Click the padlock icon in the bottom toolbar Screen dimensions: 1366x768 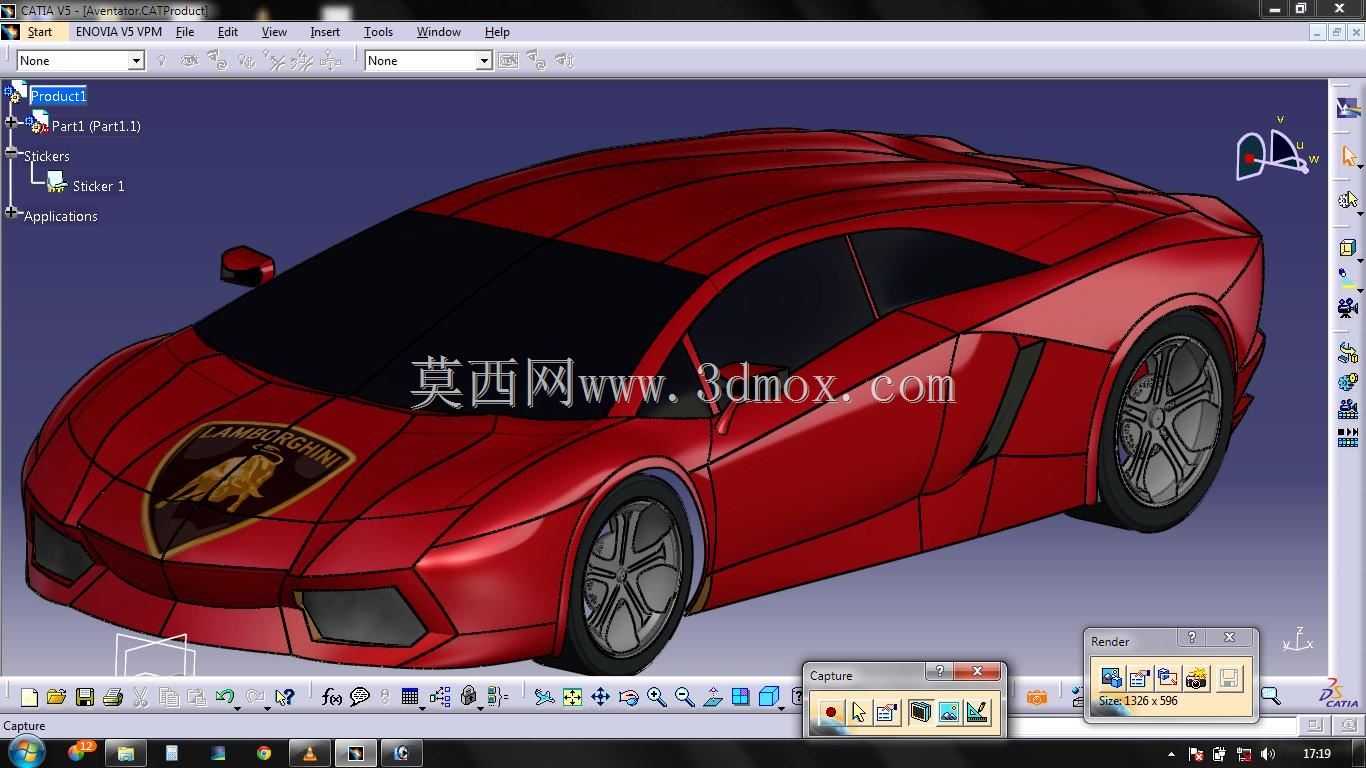(x=468, y=697)
